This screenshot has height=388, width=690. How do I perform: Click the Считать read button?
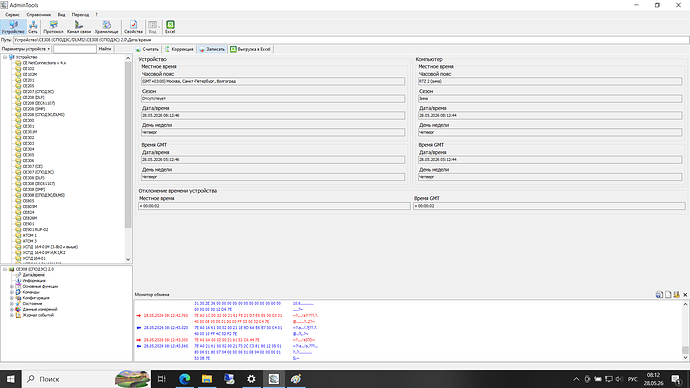coord(147,49)
